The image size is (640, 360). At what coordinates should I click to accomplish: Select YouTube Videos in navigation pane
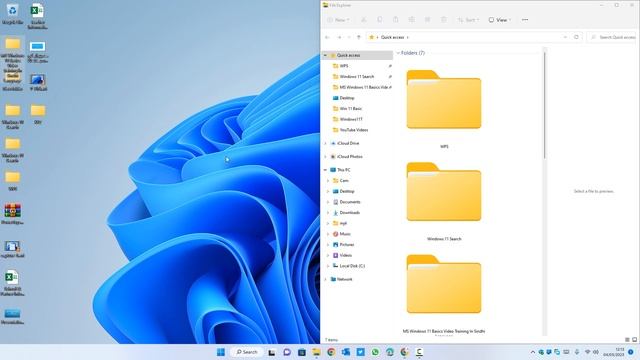[x=353, y=130]
